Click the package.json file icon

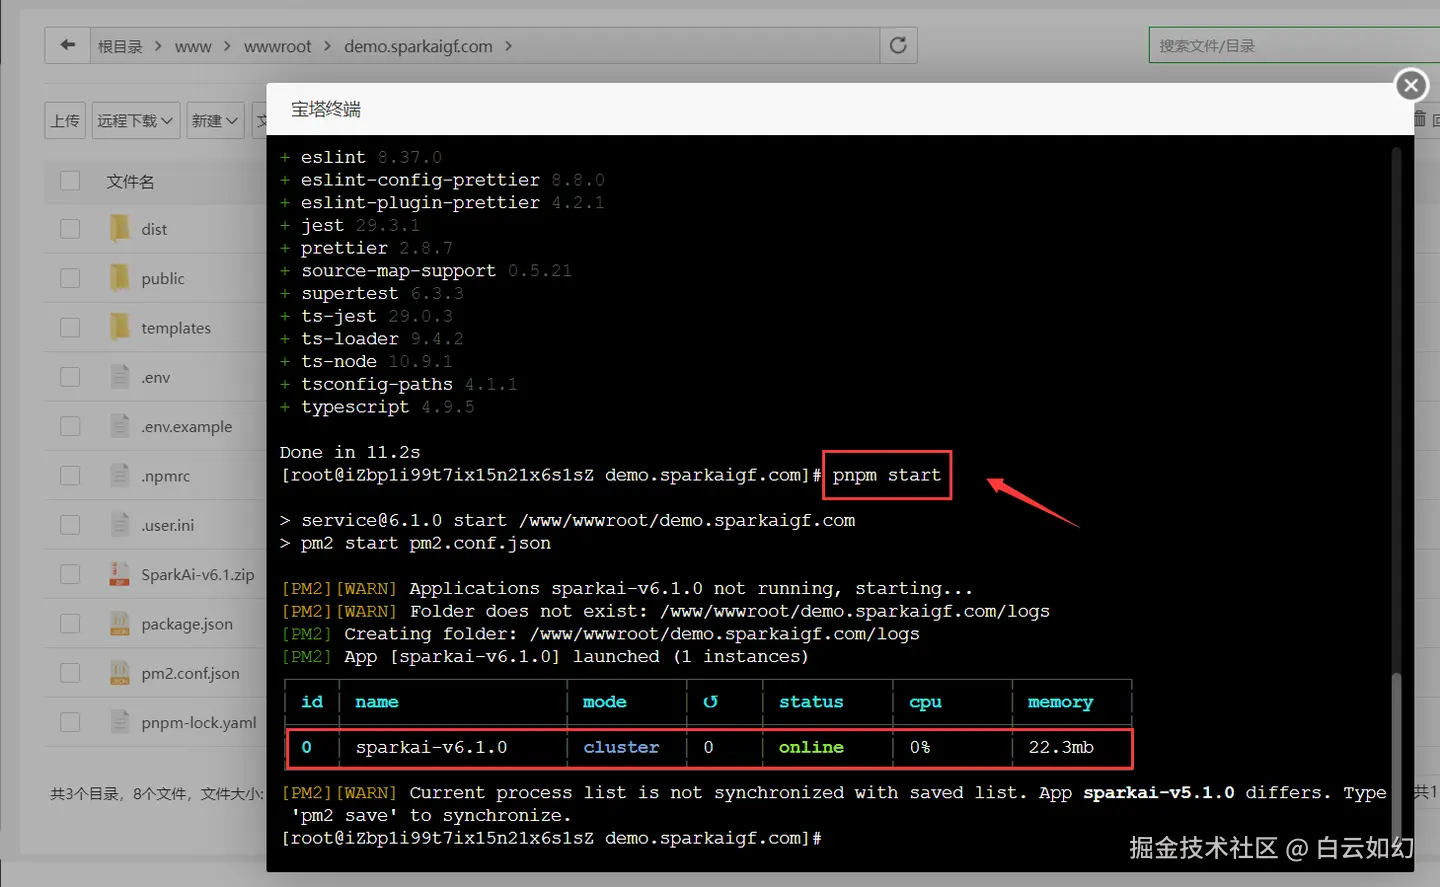pos(120,623)
